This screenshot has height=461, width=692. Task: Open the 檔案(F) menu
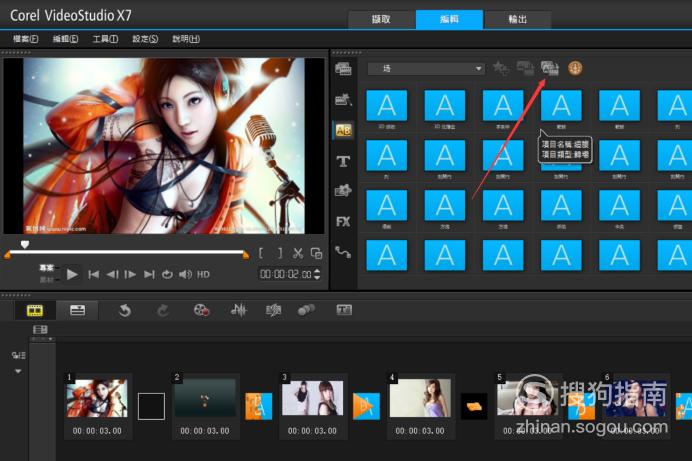[x=25, y=39]
